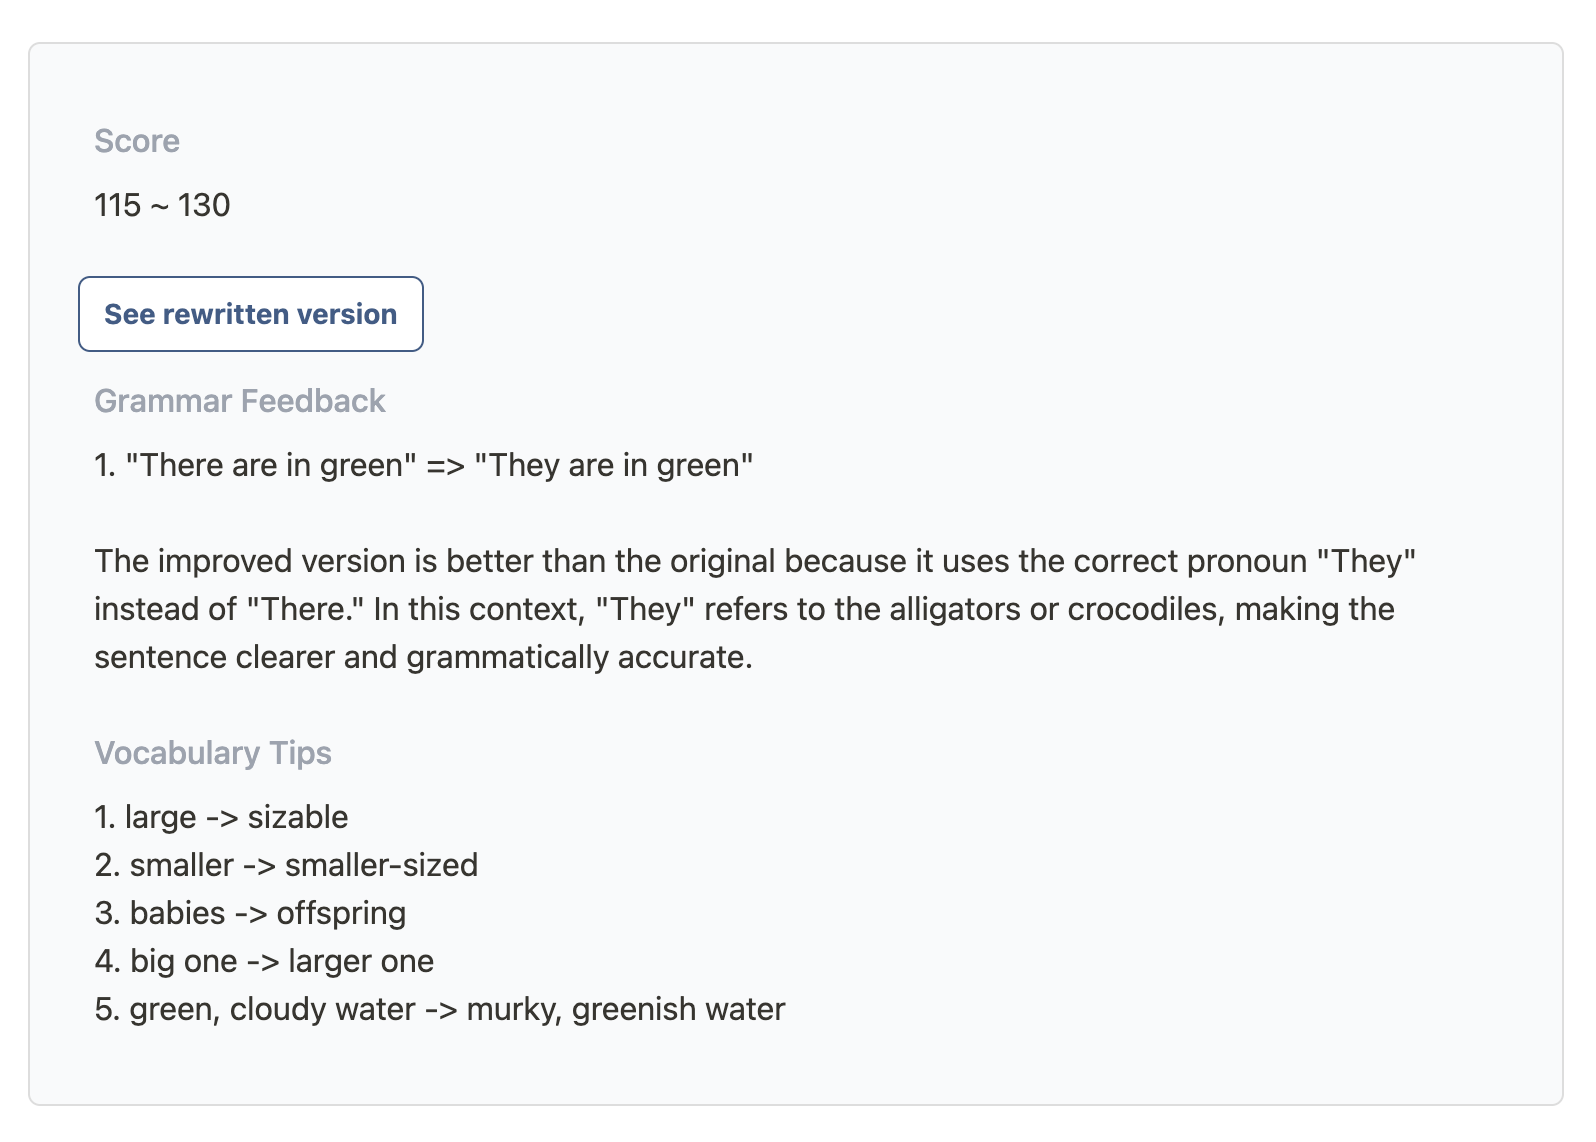1596x1142 pixels.
Task: Click vocabulary tip smaller -> smaller-sized
Action: [x=286, y=865]
